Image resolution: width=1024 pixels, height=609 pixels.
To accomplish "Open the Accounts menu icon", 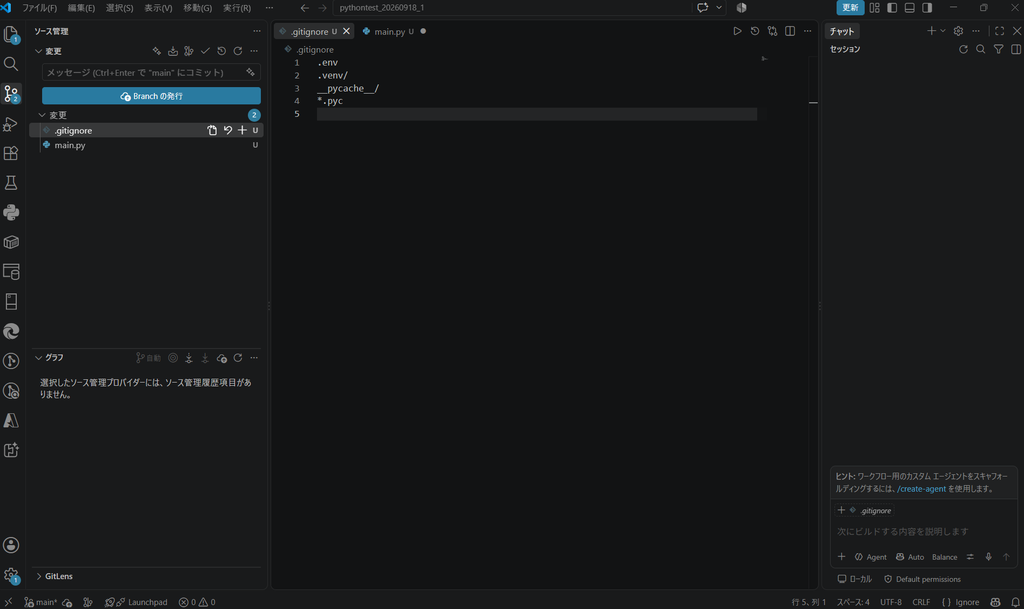I will point(11,545).
